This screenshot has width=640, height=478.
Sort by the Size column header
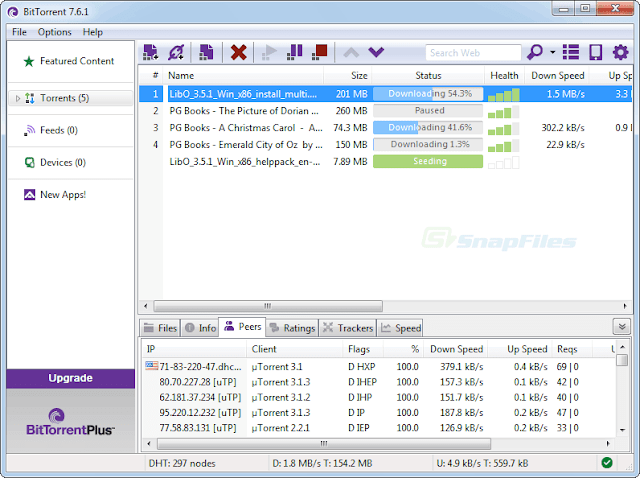pyautogui.click(x=348, y=76)
